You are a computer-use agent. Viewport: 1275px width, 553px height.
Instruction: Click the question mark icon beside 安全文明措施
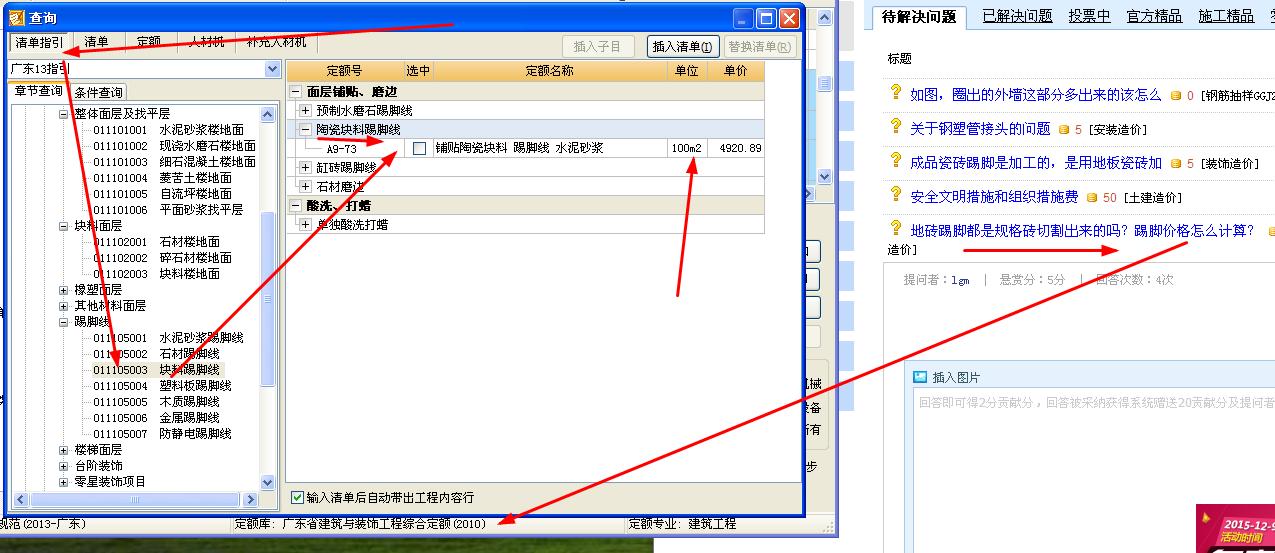pyautogui.click(x=896, y=195)
